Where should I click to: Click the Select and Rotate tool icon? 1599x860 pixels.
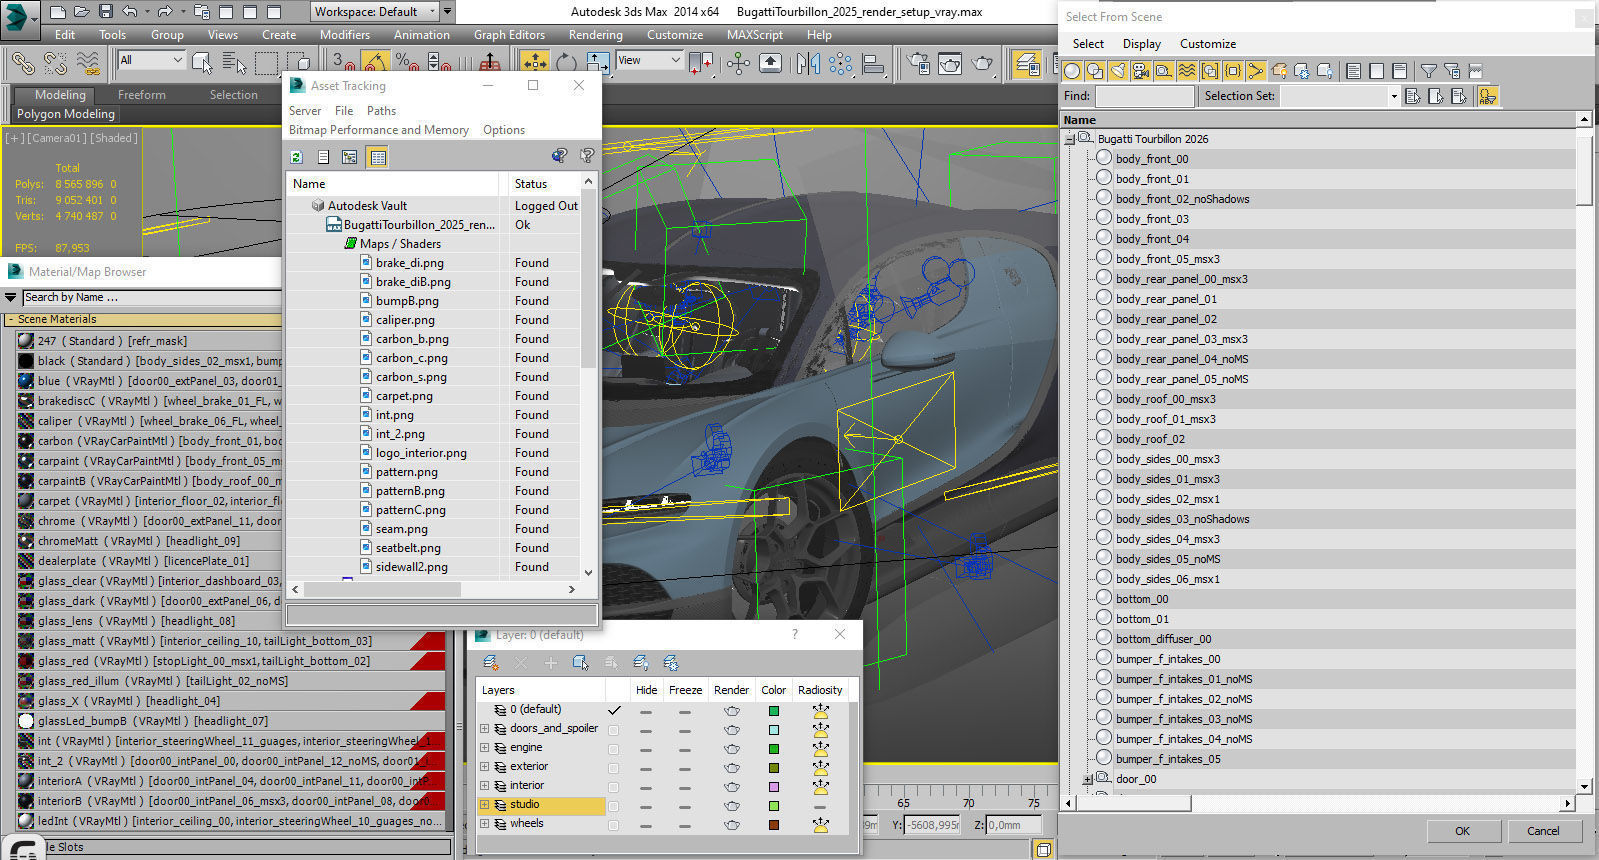coord(566,63)
